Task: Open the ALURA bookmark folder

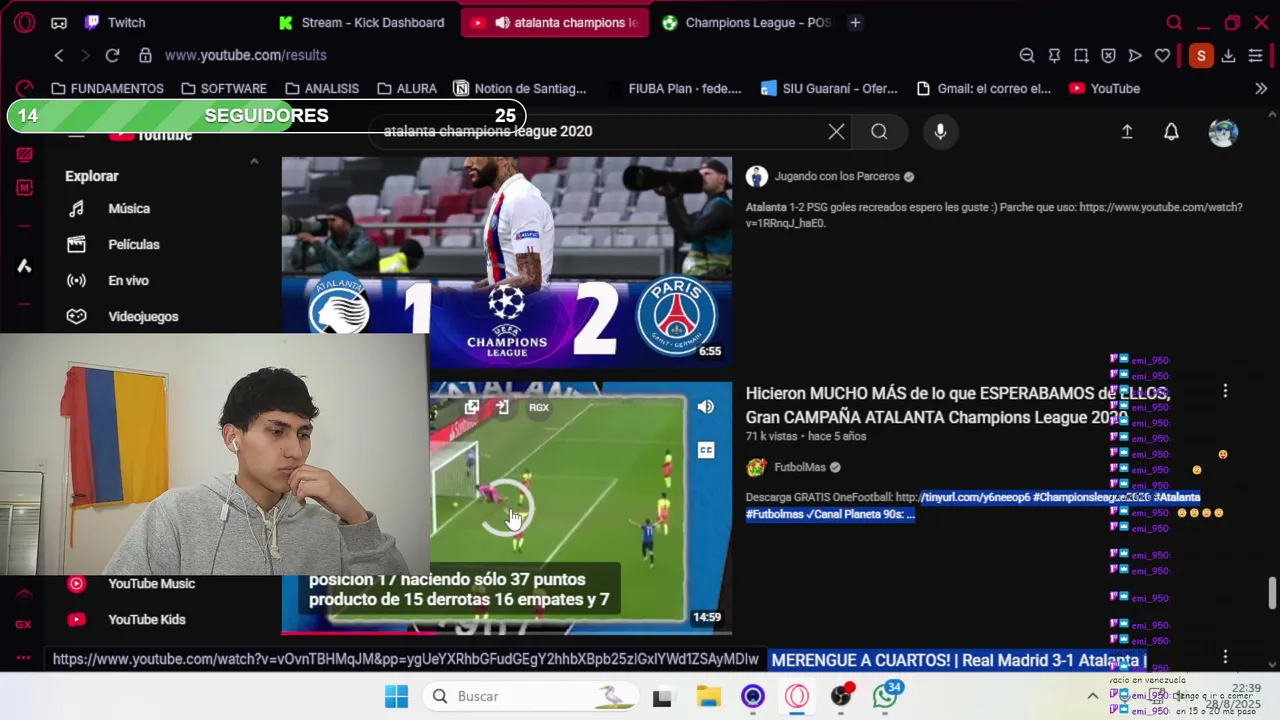Action: point(407,88)
